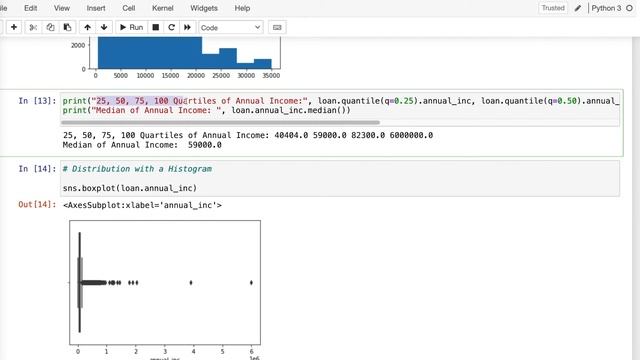The width and height of the screenshot is (640, 360).
Task: Open the command palette keyboard icon
Action: click(x=277, y=27)
